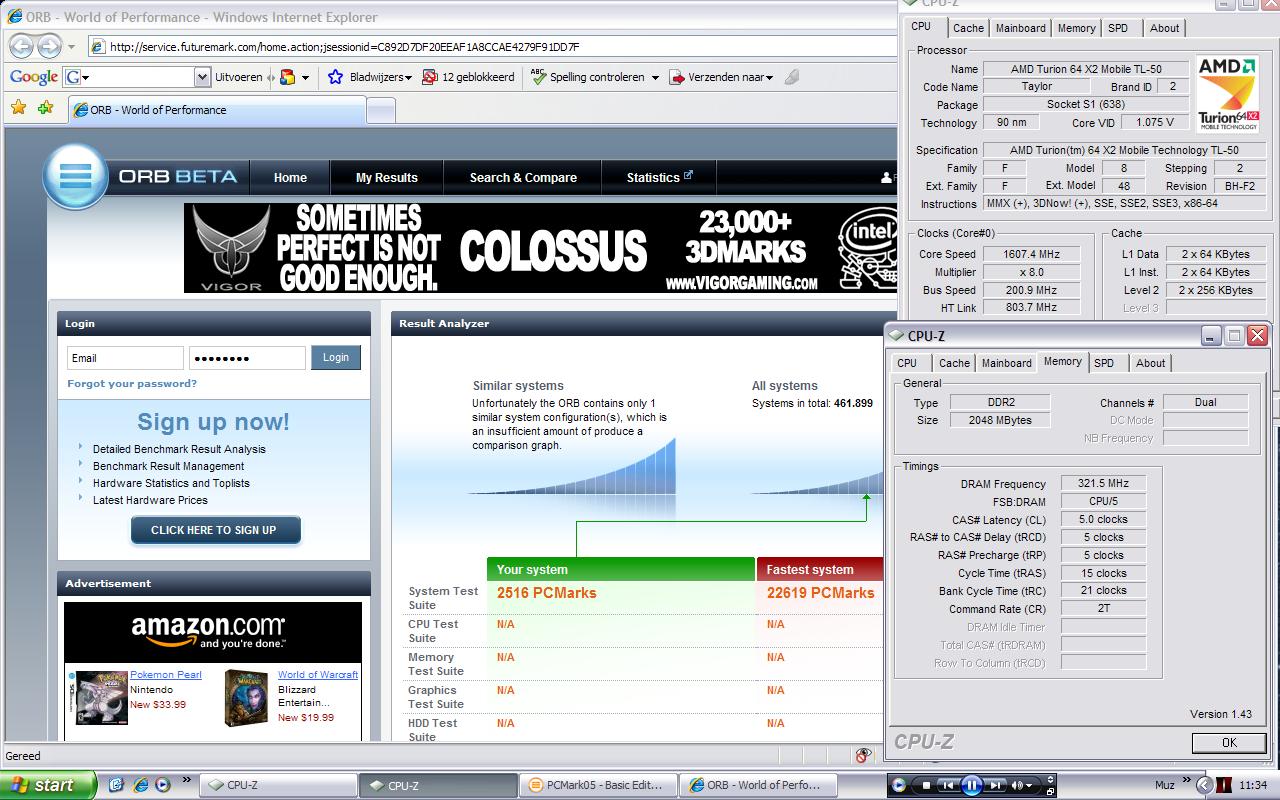
Task: Click the volume icon on Media Player toolbar
Action: [1019, 786]
